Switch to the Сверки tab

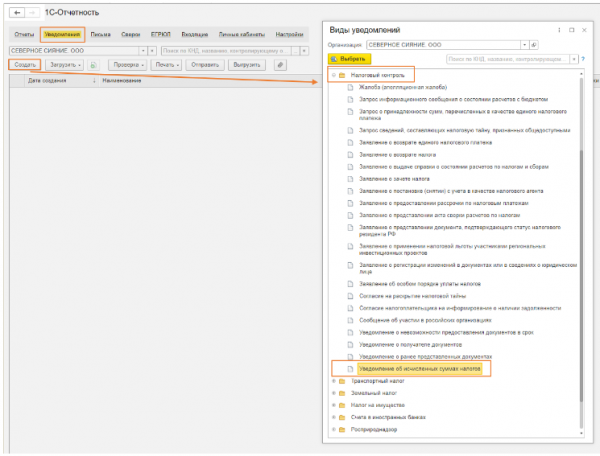(x=130, y=34)
